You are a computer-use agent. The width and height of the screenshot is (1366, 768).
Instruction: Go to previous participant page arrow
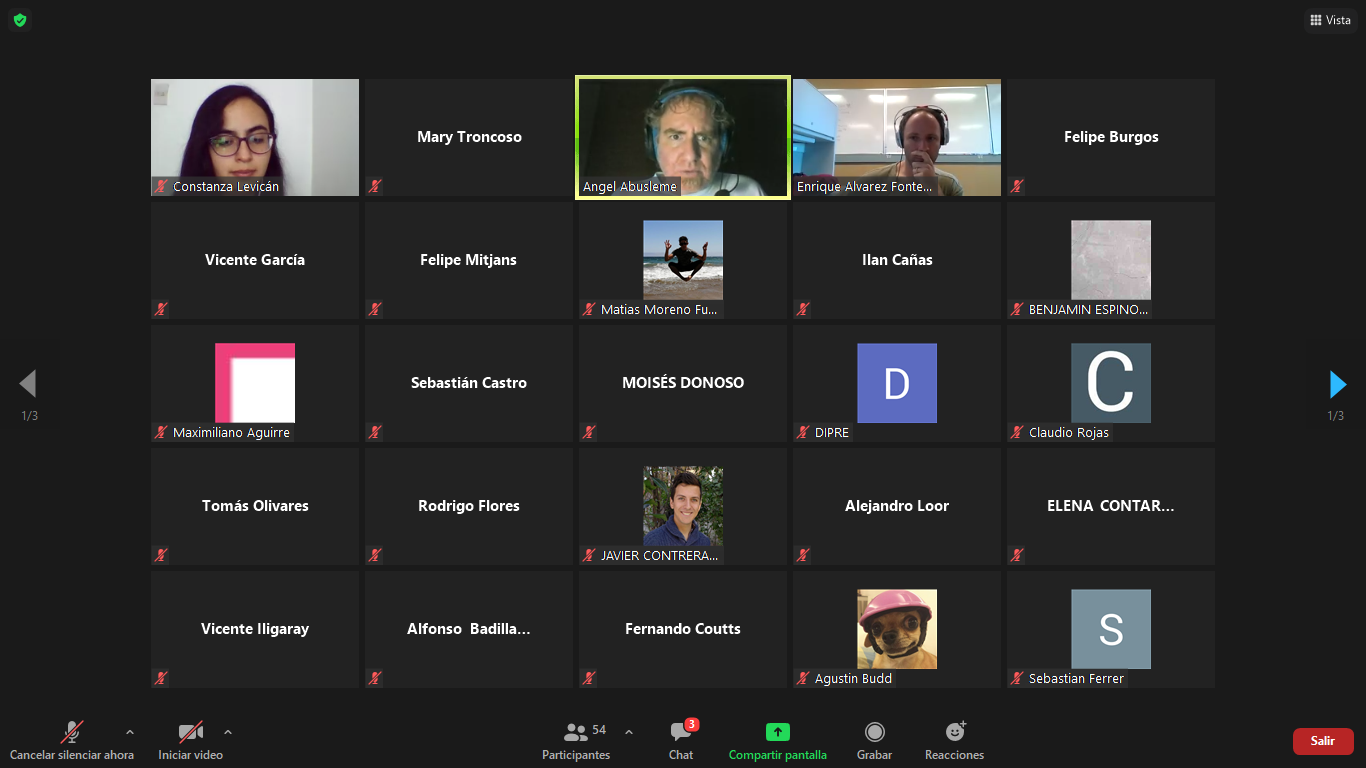28,384
